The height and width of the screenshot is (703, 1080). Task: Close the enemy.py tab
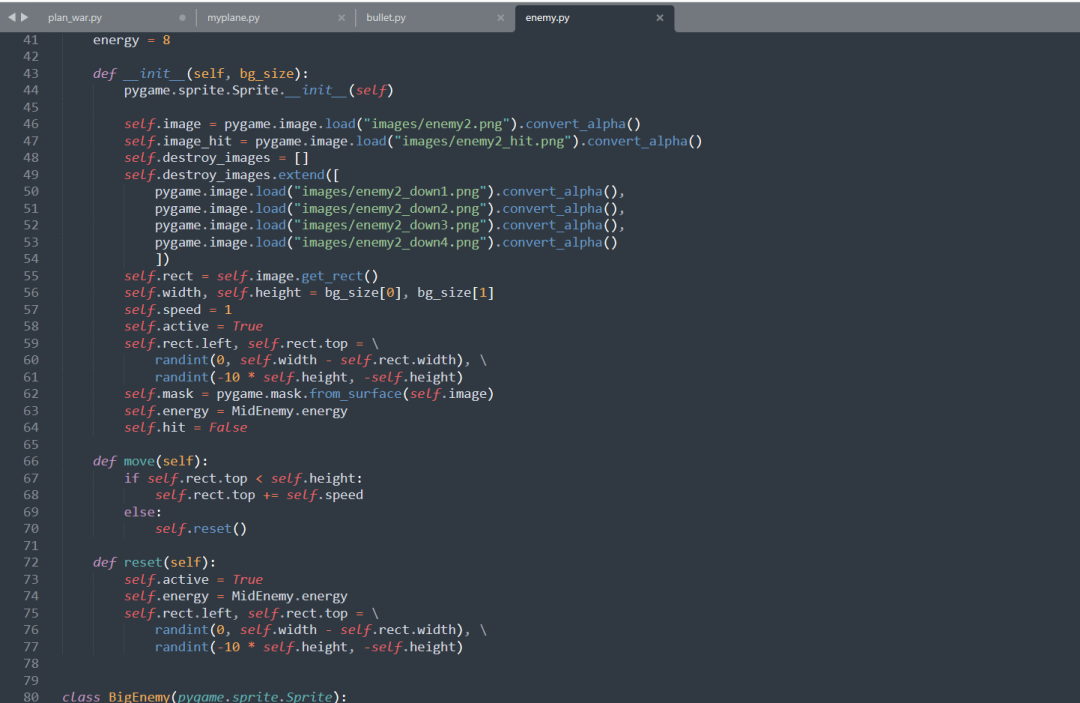659,17
